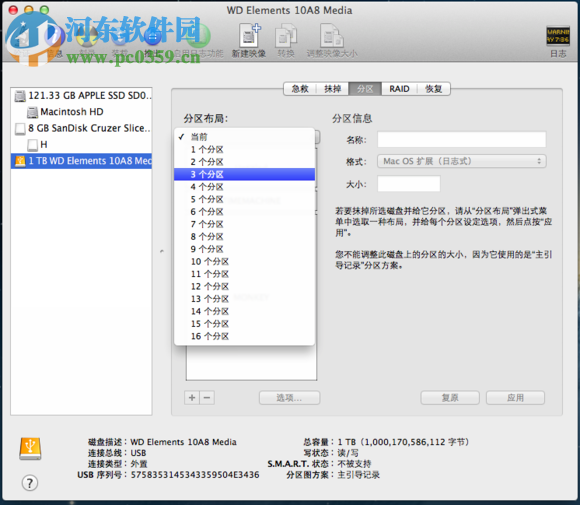Click the Resize Image (调整映像大小) toolbar icon
The image size is (580, 505).
(332, 36)
